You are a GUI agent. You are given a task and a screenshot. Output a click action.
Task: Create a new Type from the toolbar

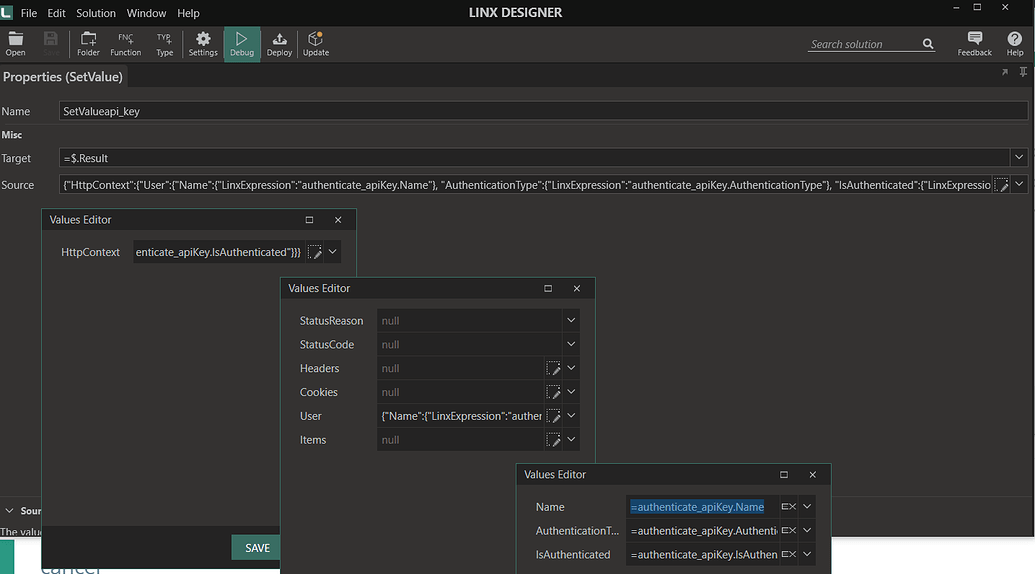164,44
